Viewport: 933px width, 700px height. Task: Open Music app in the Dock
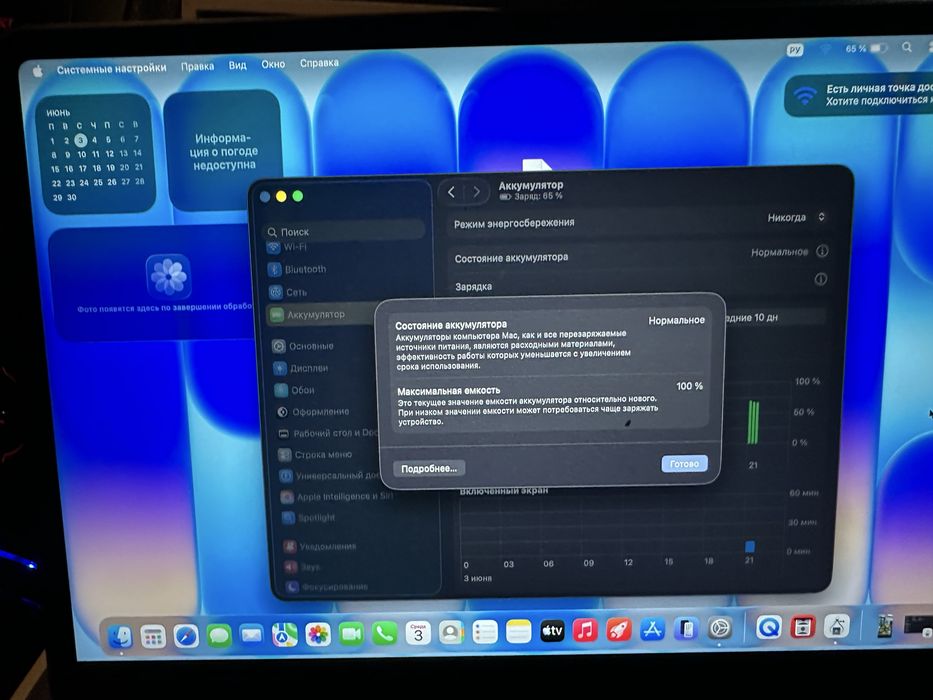point(585,630)
